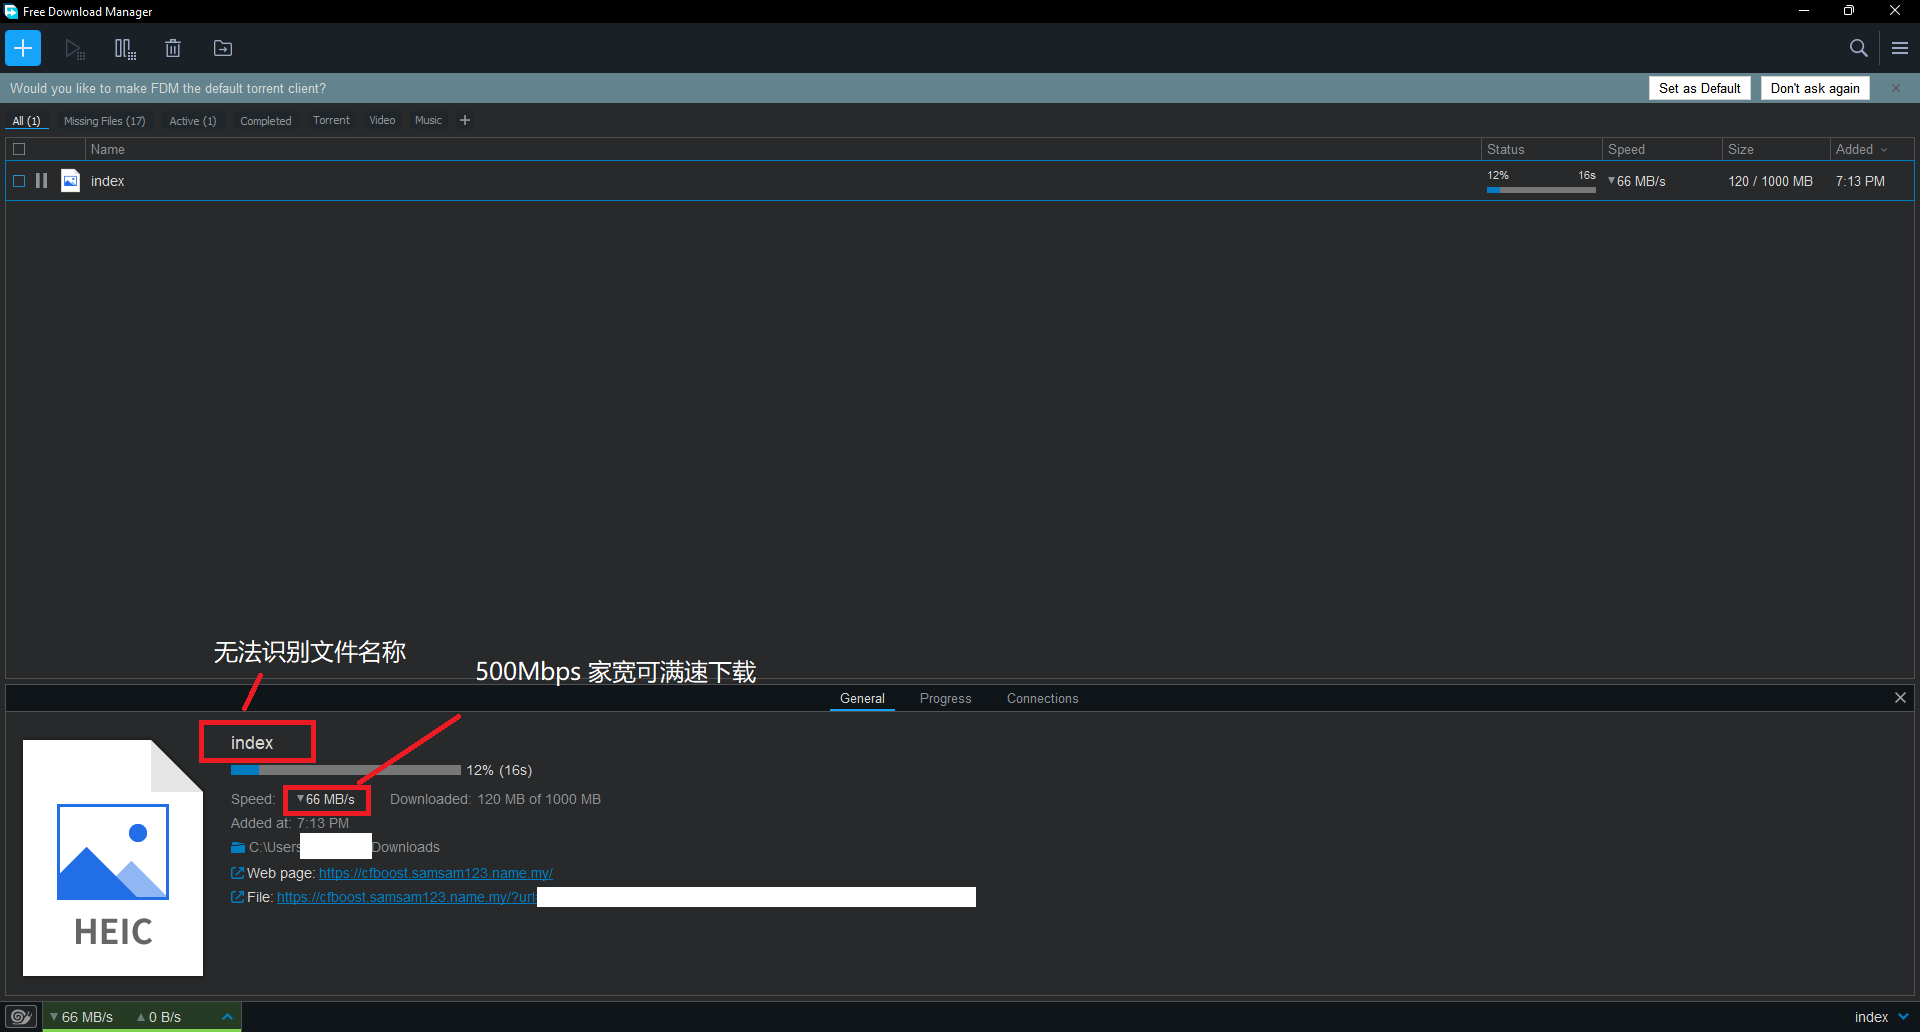Expand the traffic speed panel arrow
The width and height of the screenshot is (1920, 1032).
pyautogui.click(x=227, y=1017)
